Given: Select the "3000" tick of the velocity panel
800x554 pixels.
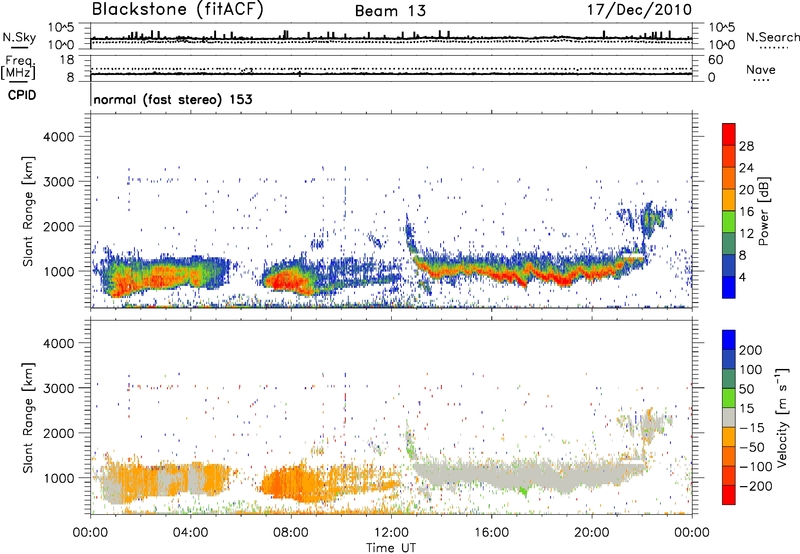Looking at the screenshot, I should [59, 388].
